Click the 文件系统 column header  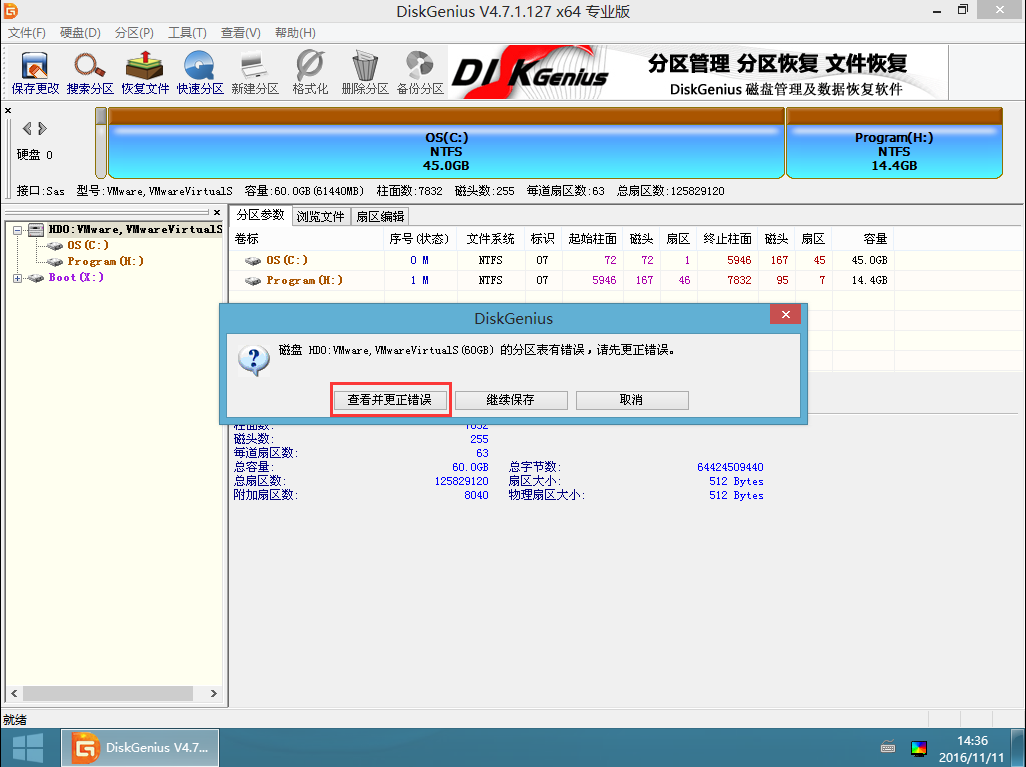[491, 239]
